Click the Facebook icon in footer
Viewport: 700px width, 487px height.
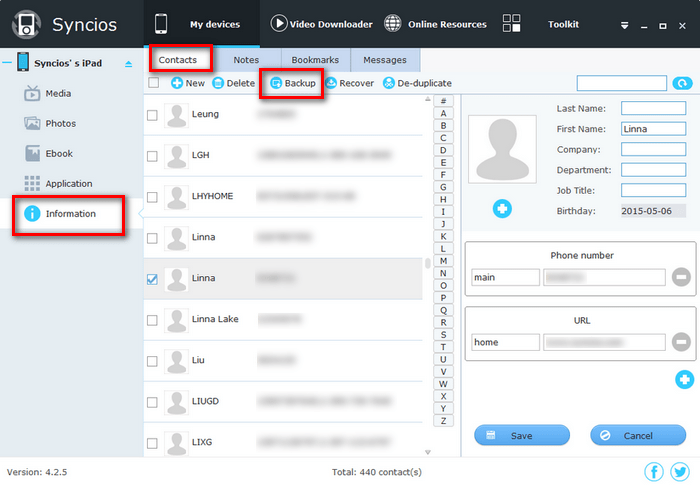[x=654, y=472]
